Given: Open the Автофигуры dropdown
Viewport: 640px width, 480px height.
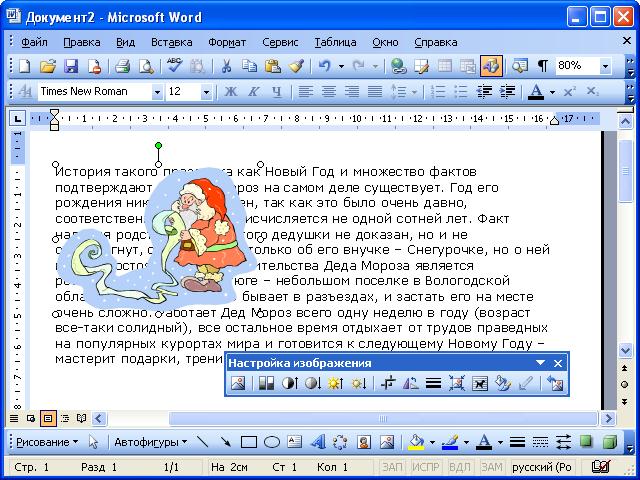Looking at the screenshot, I should (151, 442).
